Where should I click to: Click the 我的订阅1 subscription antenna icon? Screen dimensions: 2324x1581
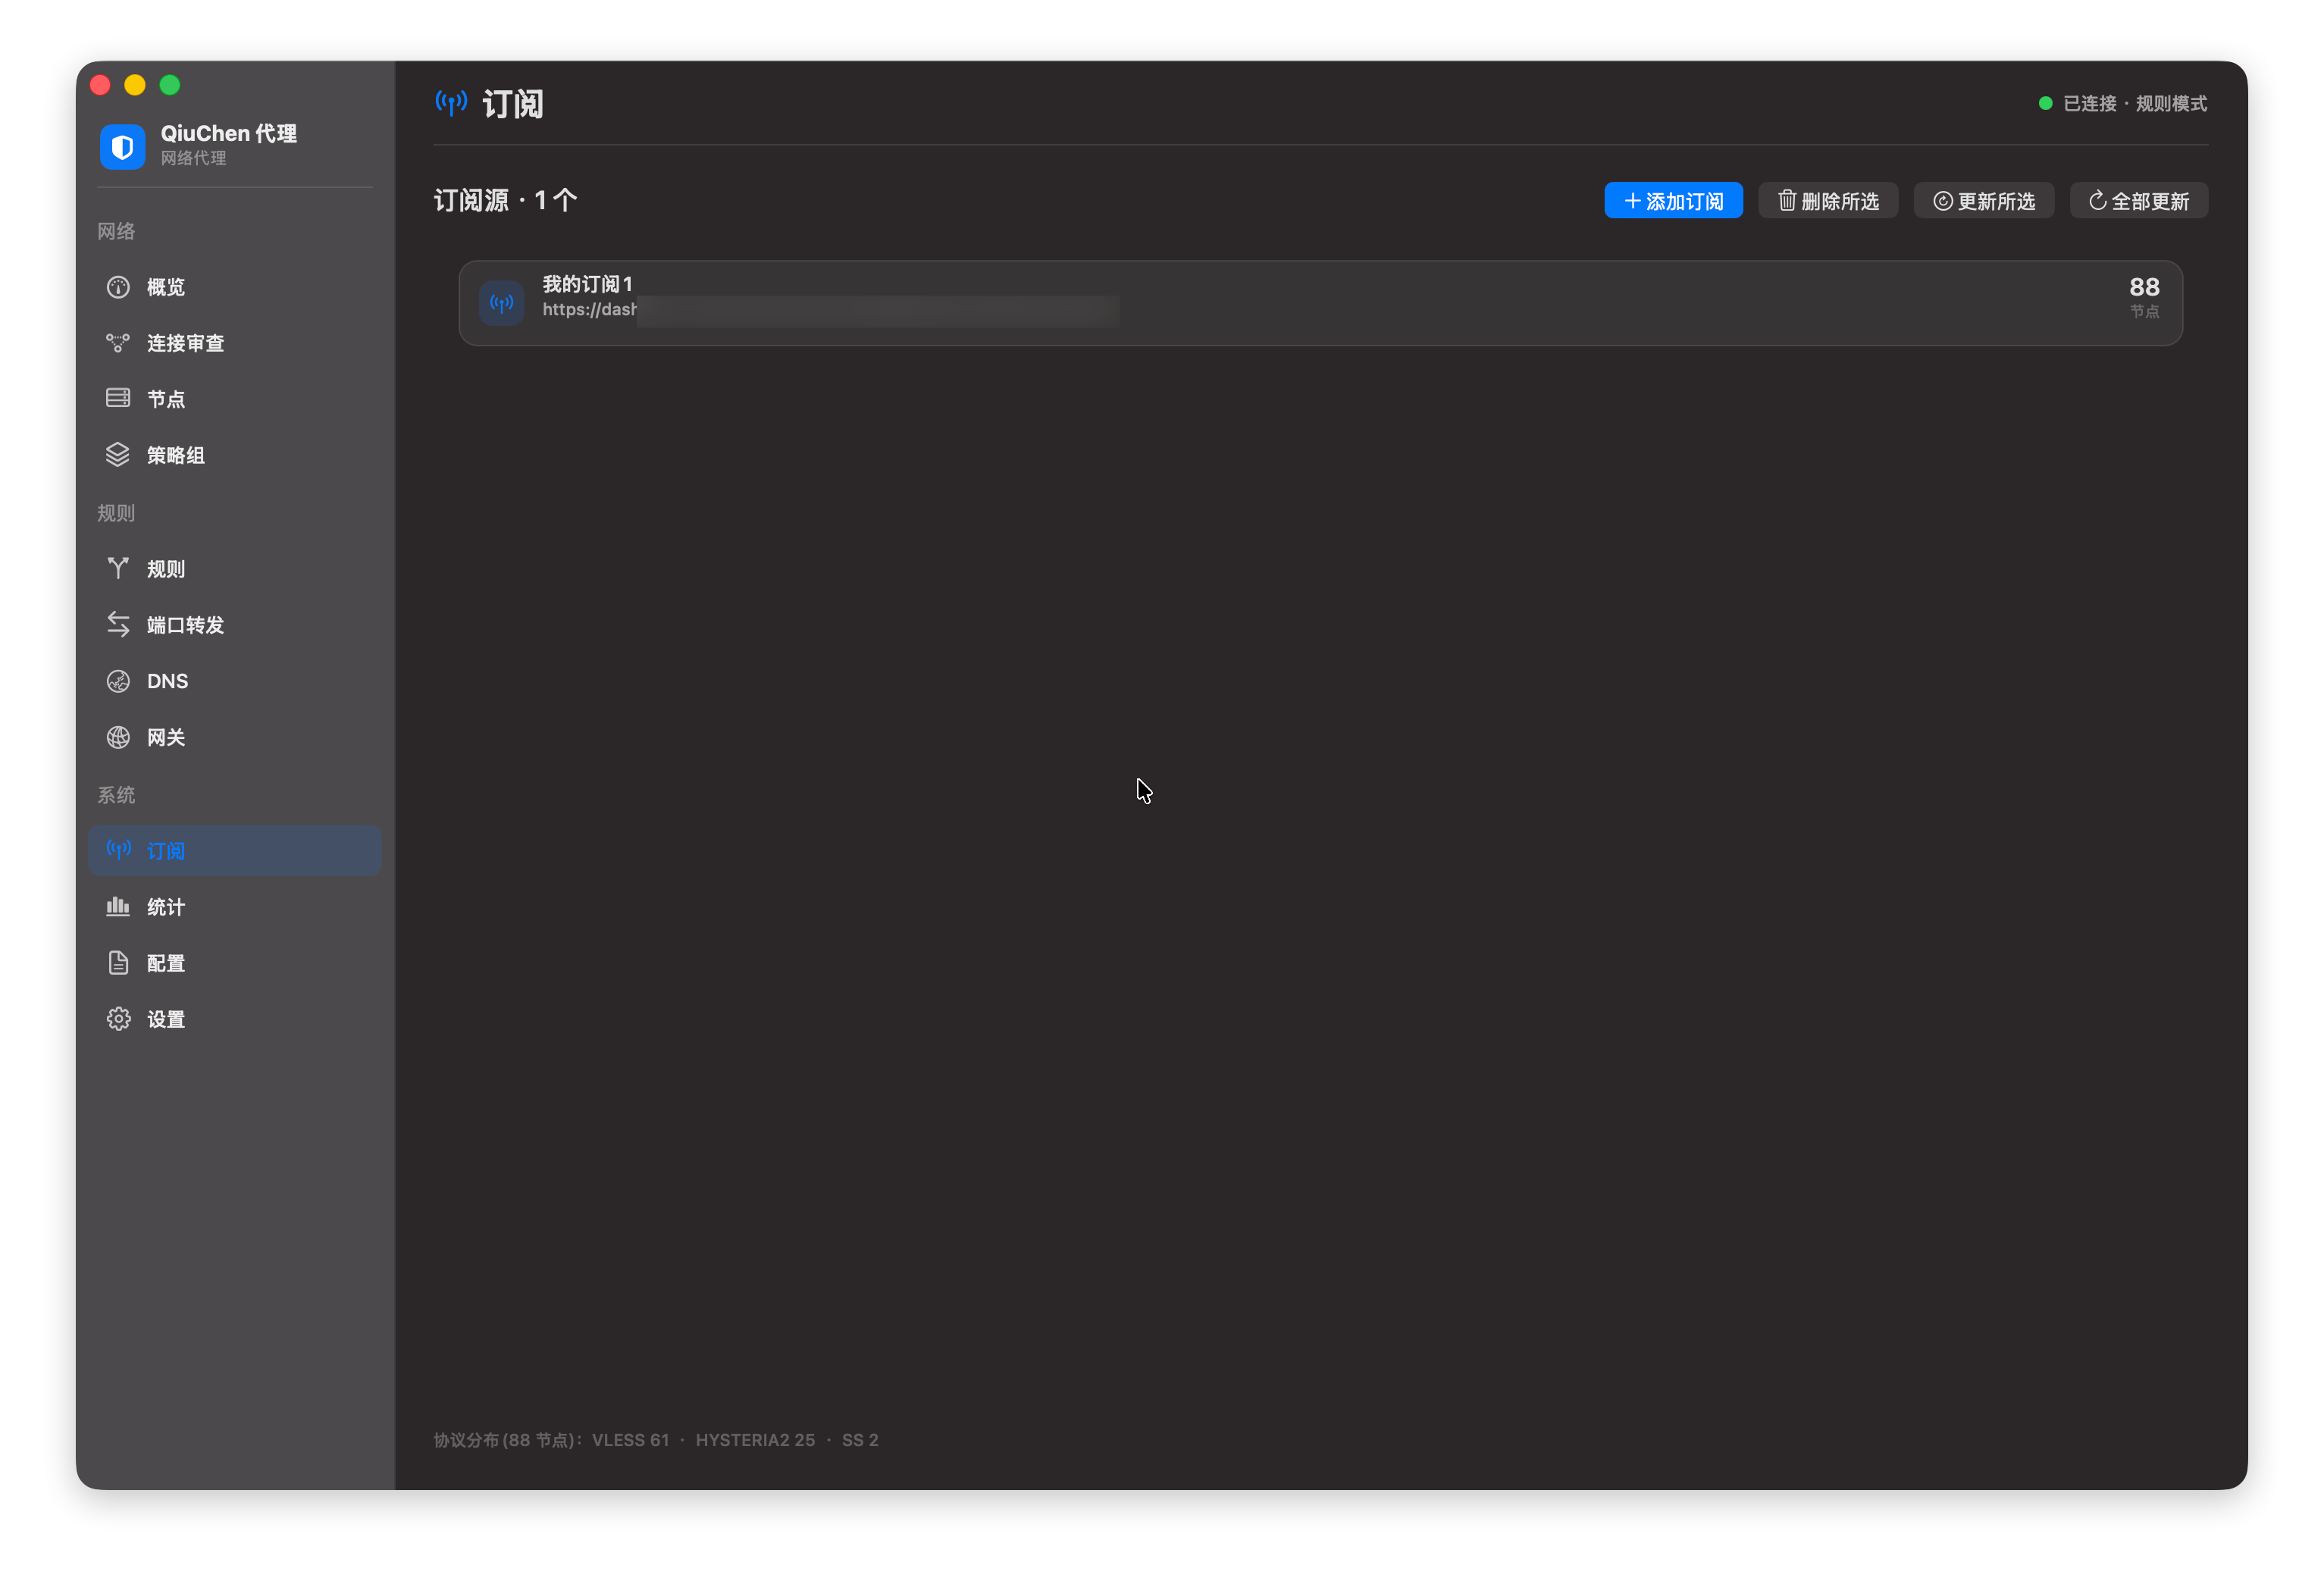tap(502, 303)
